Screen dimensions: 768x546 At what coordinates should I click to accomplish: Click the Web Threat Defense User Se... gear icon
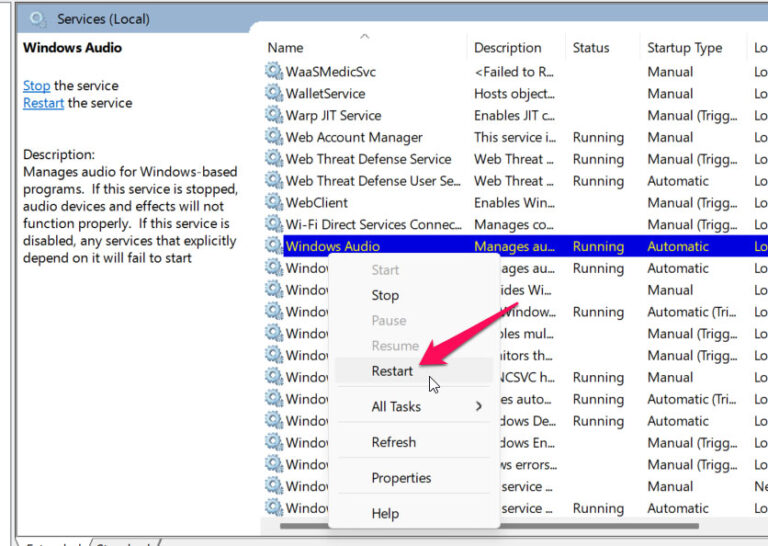[x=274, y=181]
